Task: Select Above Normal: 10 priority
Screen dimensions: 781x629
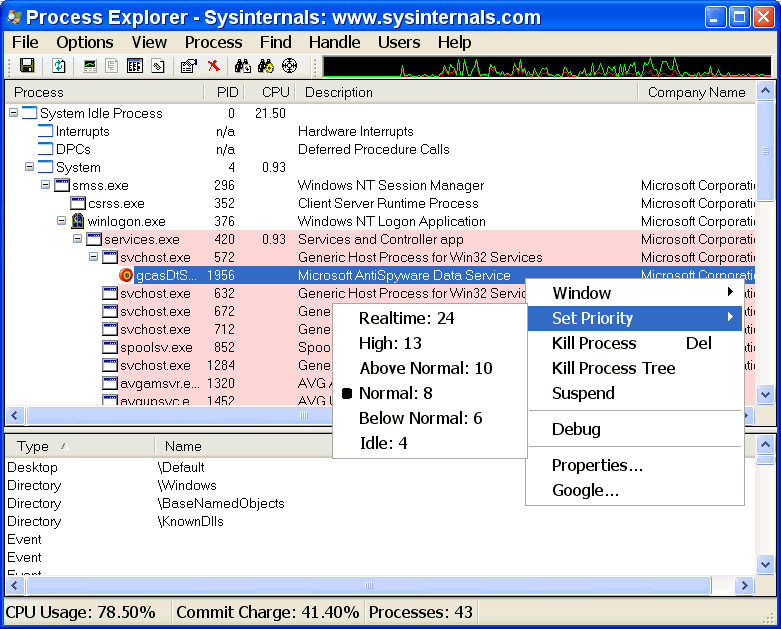Action: [426, 368]
